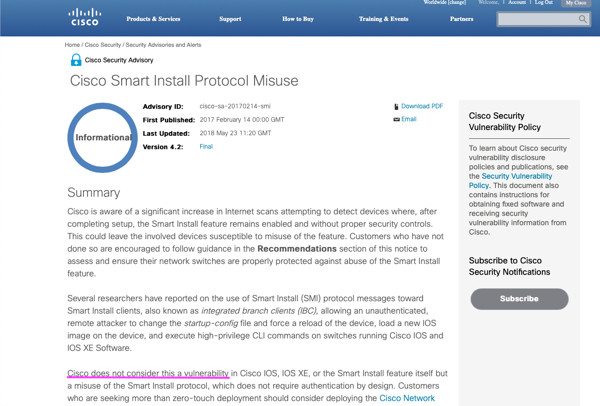Click the PDF document icon

396,107
